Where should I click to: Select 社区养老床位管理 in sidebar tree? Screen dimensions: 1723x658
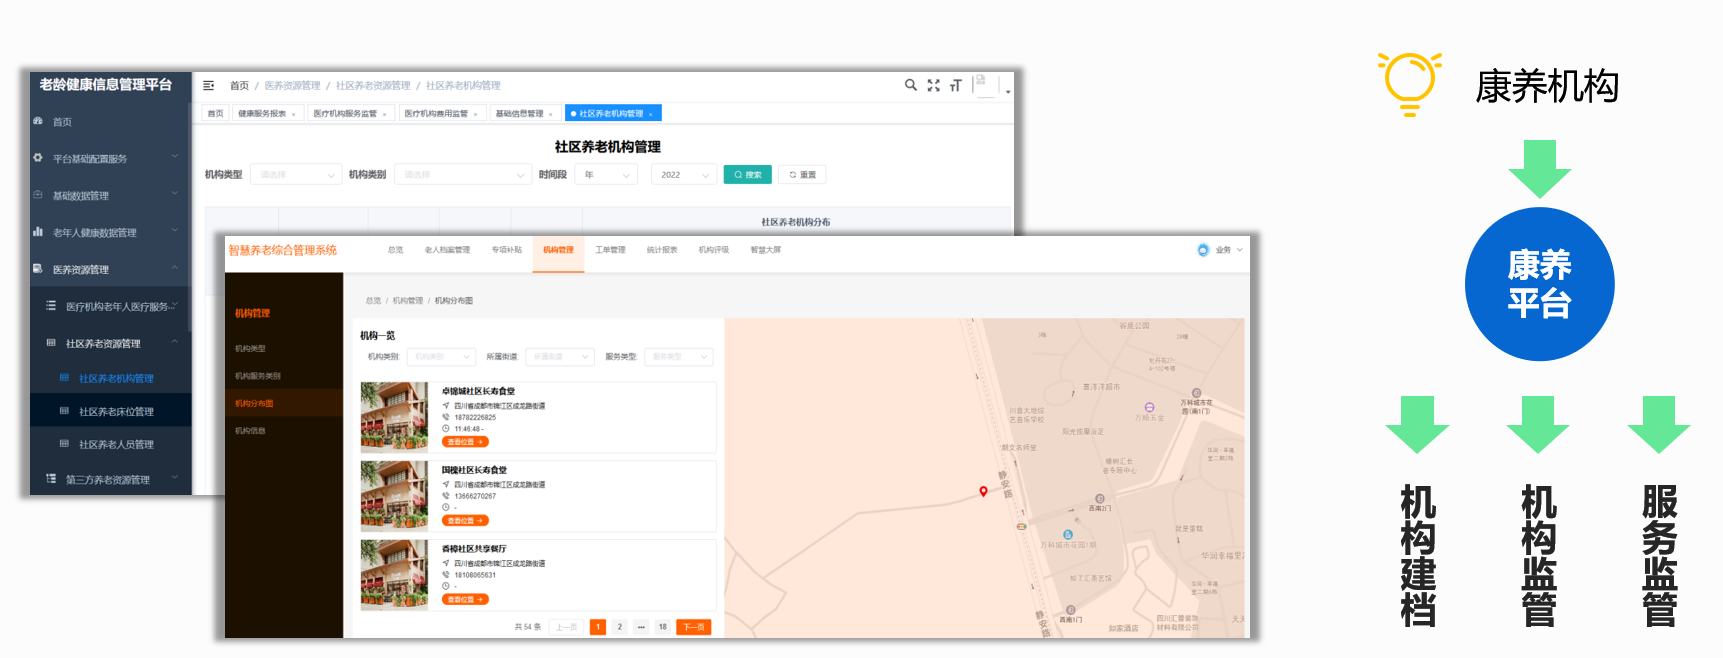(116, 412)
